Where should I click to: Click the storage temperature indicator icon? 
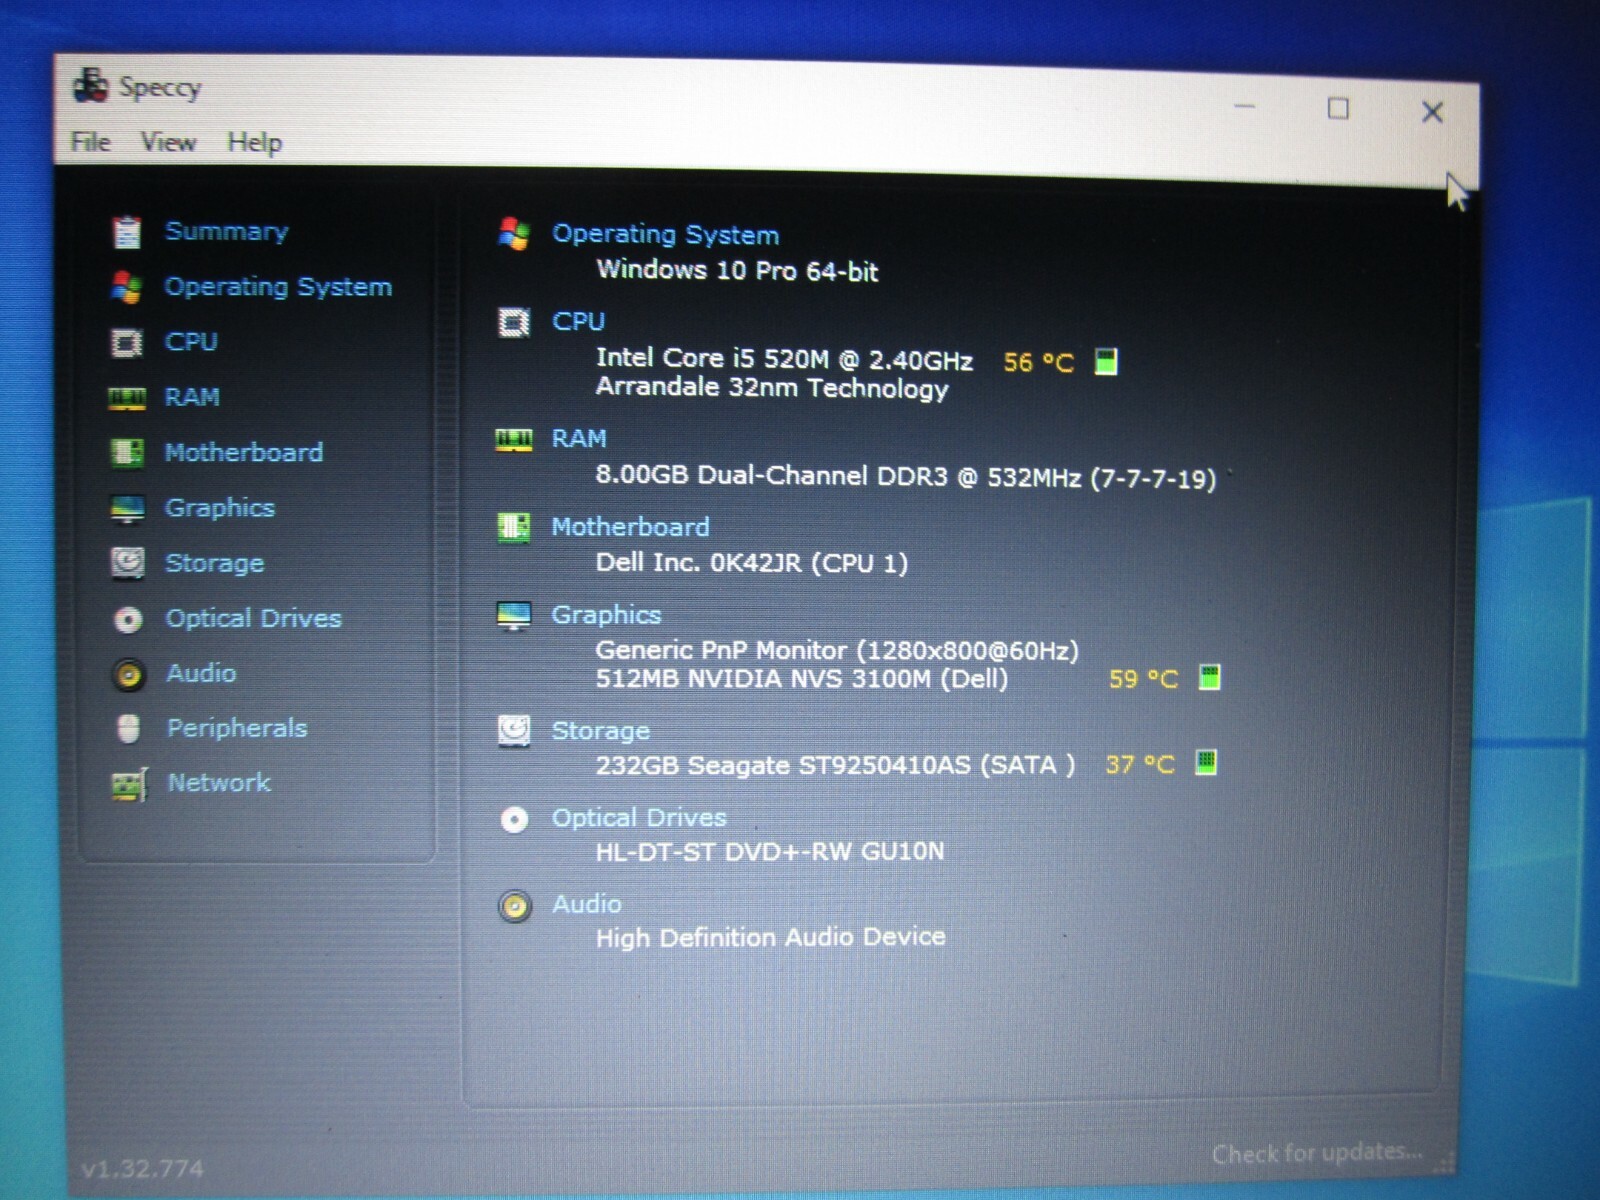click(x=1206, y=764)
